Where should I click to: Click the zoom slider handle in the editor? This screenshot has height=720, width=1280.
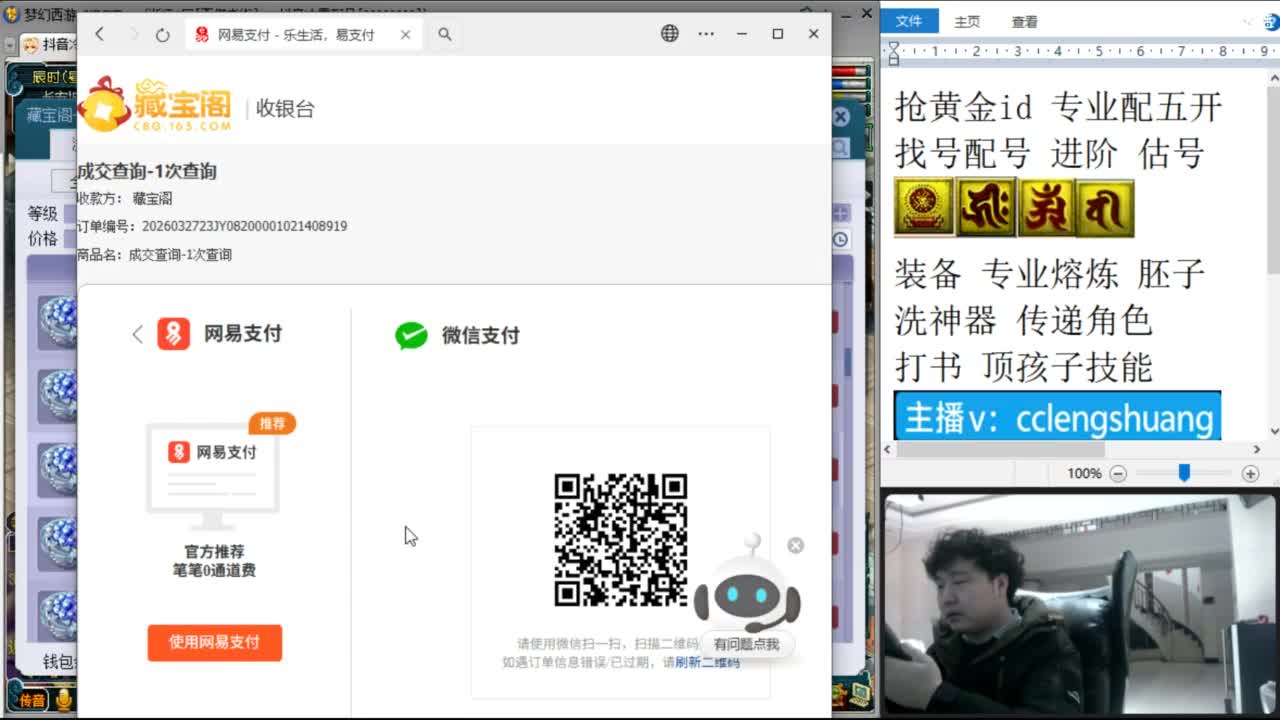pyautogui.click(x=1184, y=473)
